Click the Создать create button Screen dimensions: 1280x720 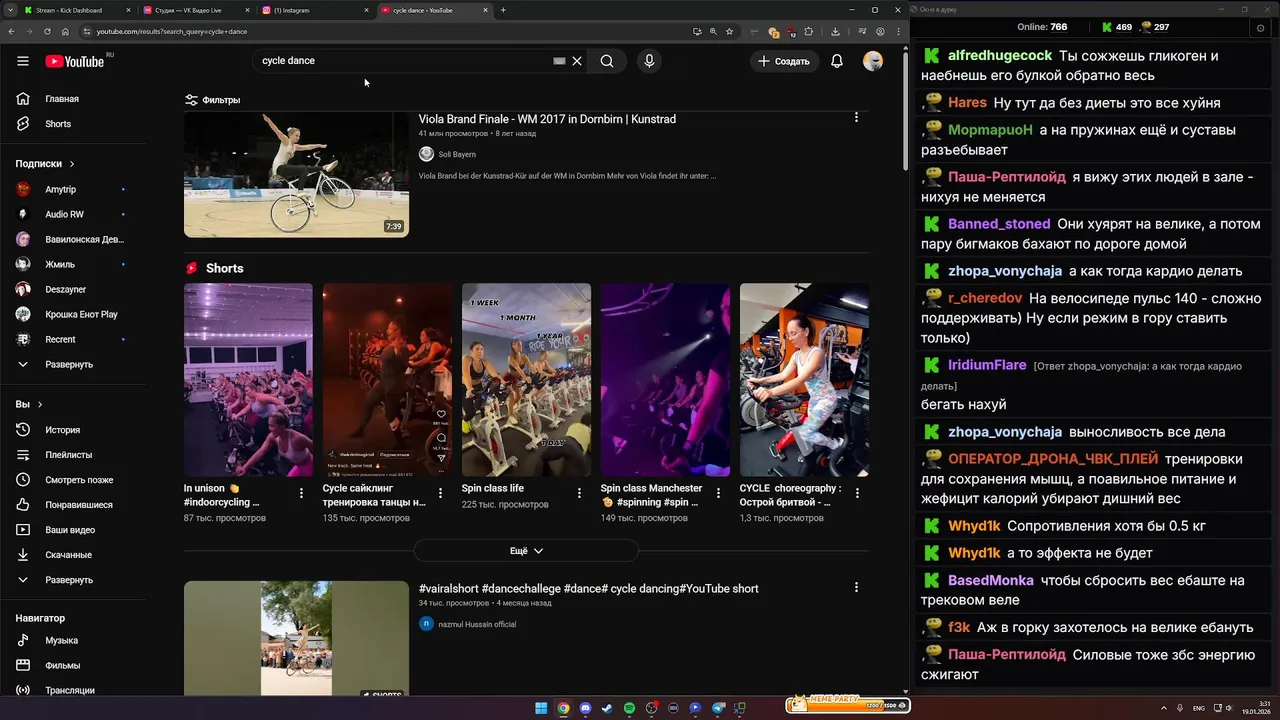(x=784, y=61)
